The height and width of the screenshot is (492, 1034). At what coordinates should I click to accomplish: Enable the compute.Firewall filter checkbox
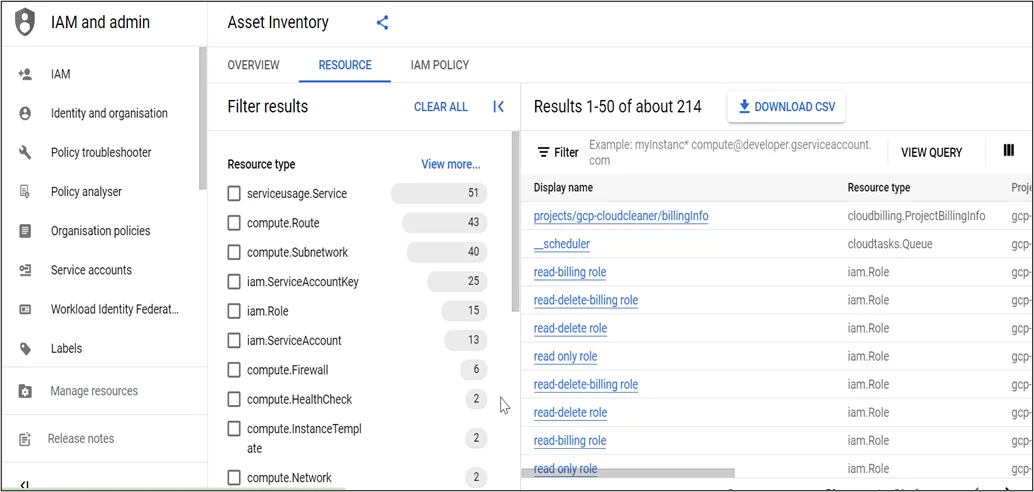click(x=234, y=370)
